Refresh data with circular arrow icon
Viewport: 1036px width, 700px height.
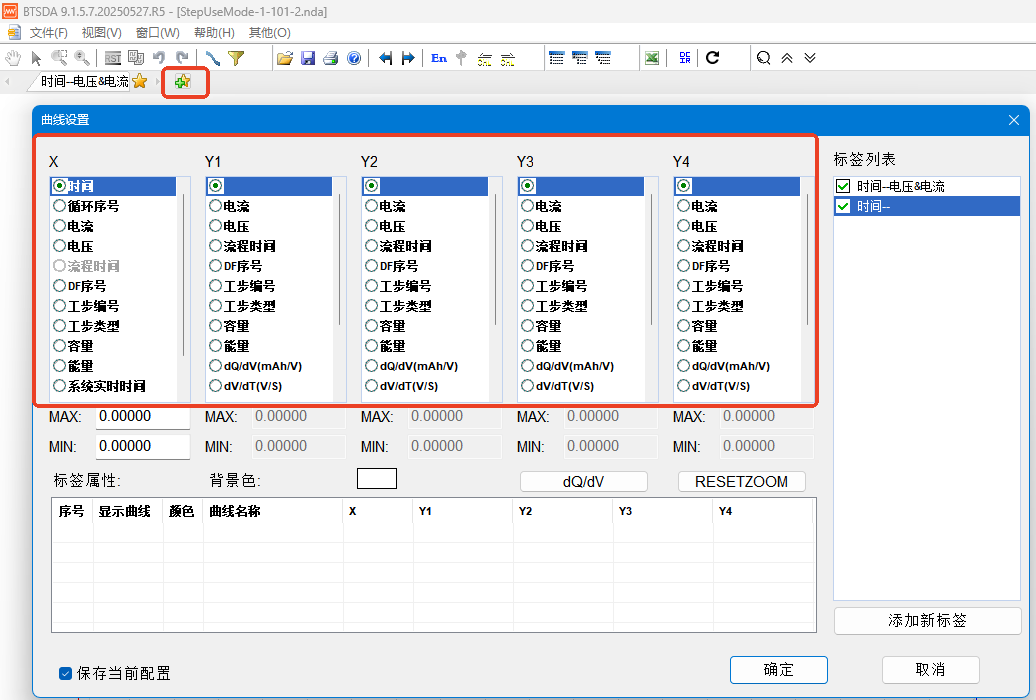pyautogui.click(x=712, y=58)
